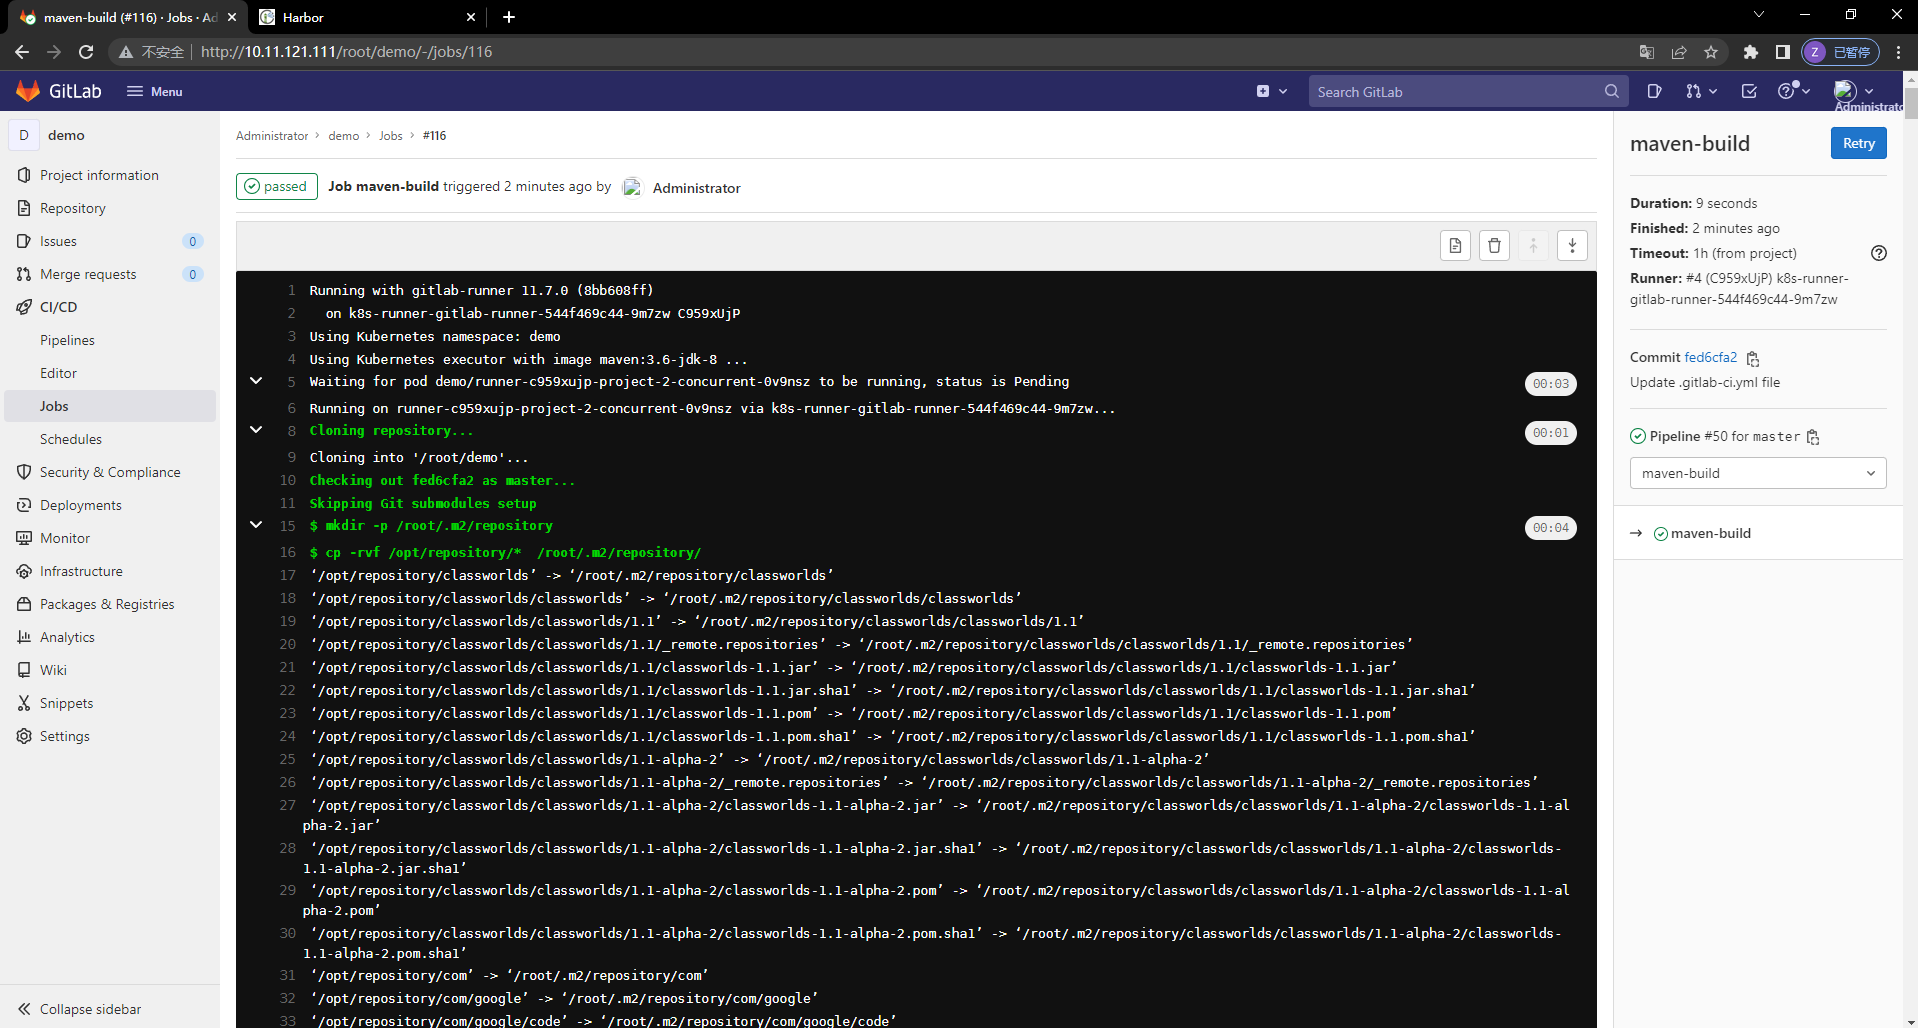Open a new browser tab
1918x1028 pixels.
click(509, 17)
